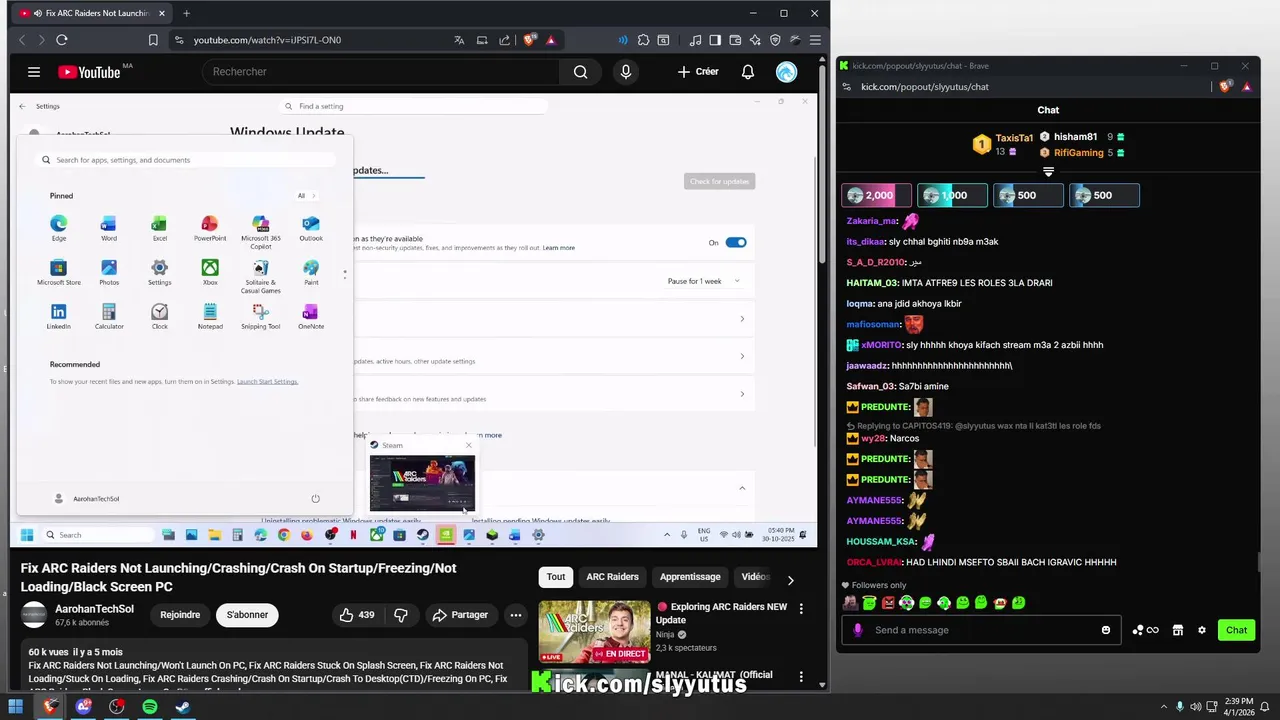Viewport: 1280px width, 720px height.
Task: Expand the Kick leaderboard chevron
Action: pyautogui.click(x=1048, y=172)
